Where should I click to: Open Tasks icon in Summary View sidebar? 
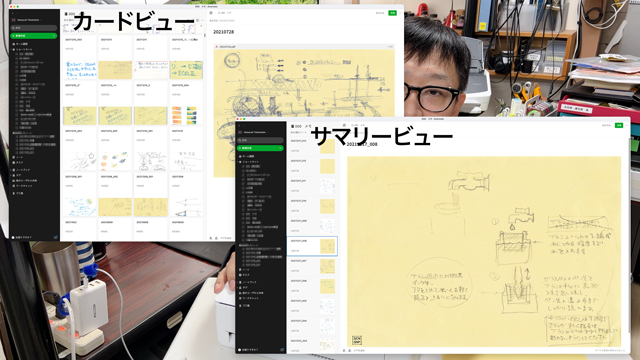click(240, 275)
